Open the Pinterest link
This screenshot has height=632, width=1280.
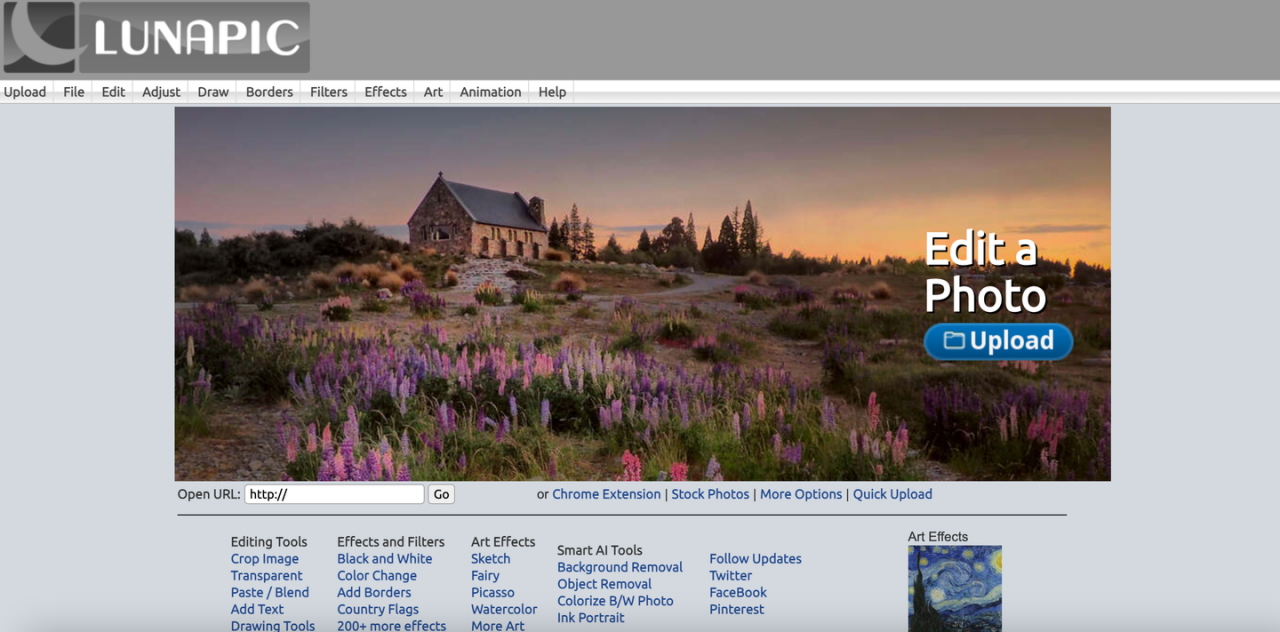coord(737,610)
